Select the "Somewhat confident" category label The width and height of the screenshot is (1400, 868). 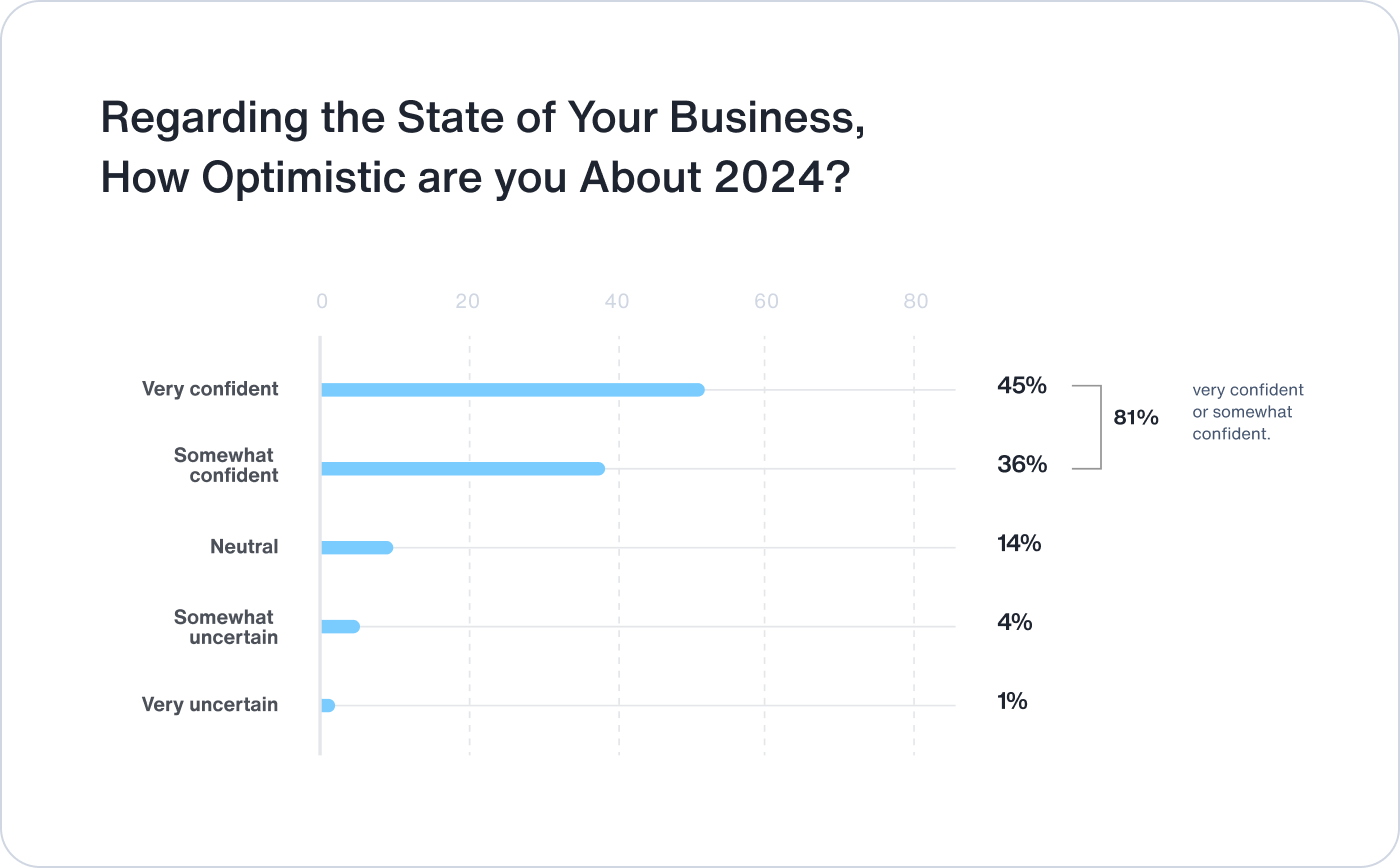tap(227, 465)
